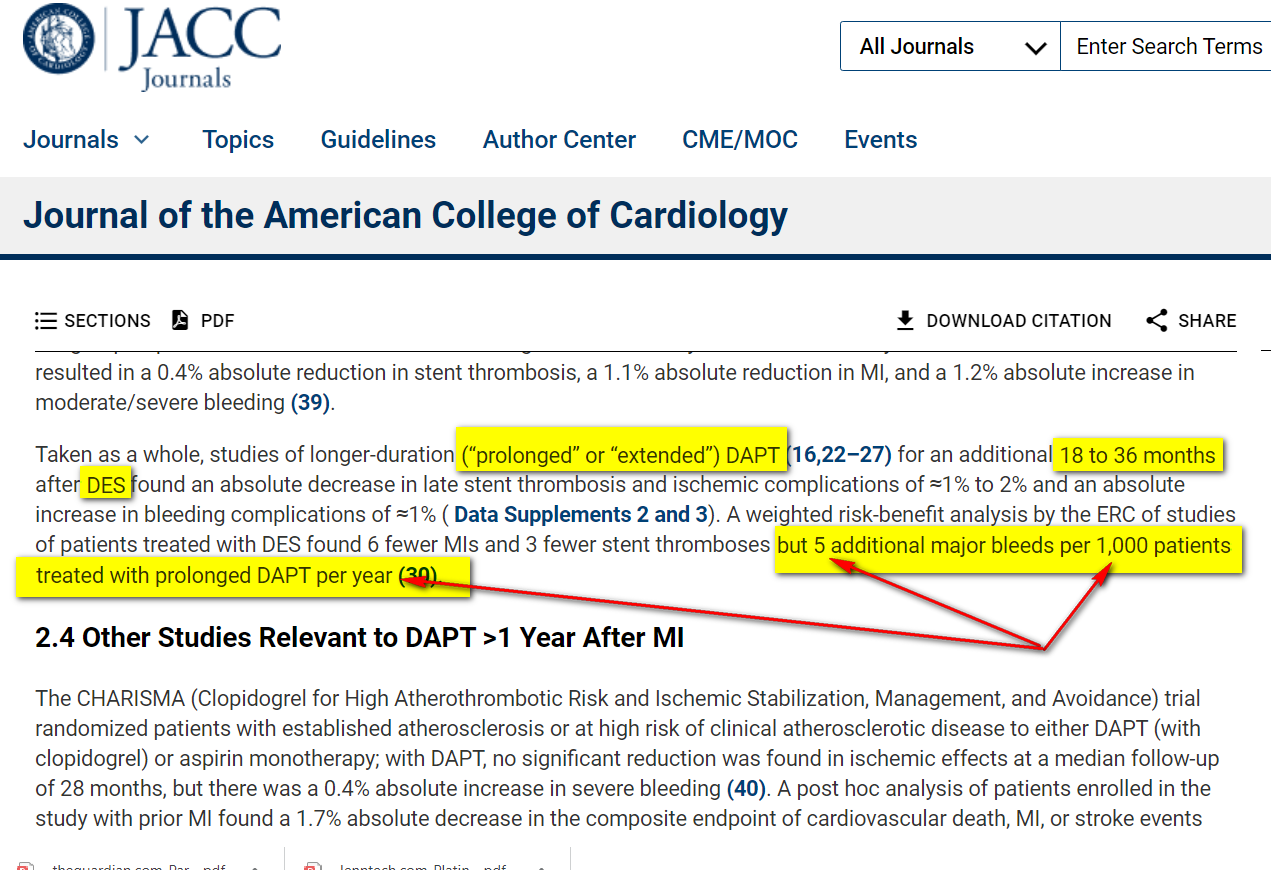Open reference link (39)
The width and height of the screenshot is (1271, 870).
click(x=311, y=403)
